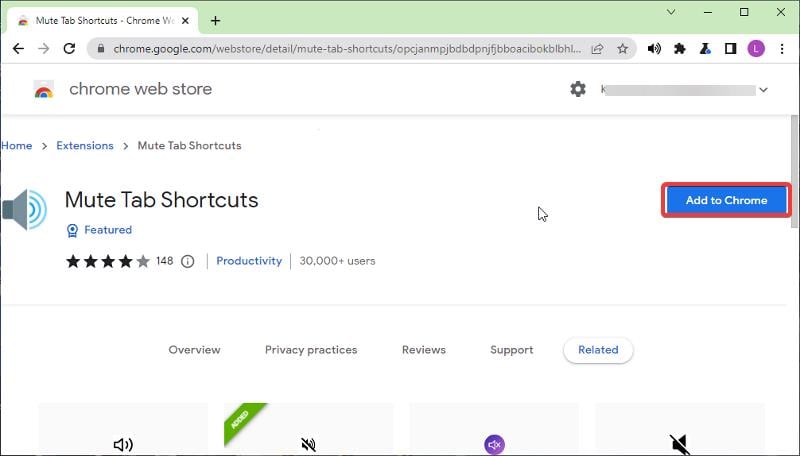The width and height of the screenshot is (800, 456).
Task: Select the Related tab
Action: pyautogui.click(x=598, y=350)
